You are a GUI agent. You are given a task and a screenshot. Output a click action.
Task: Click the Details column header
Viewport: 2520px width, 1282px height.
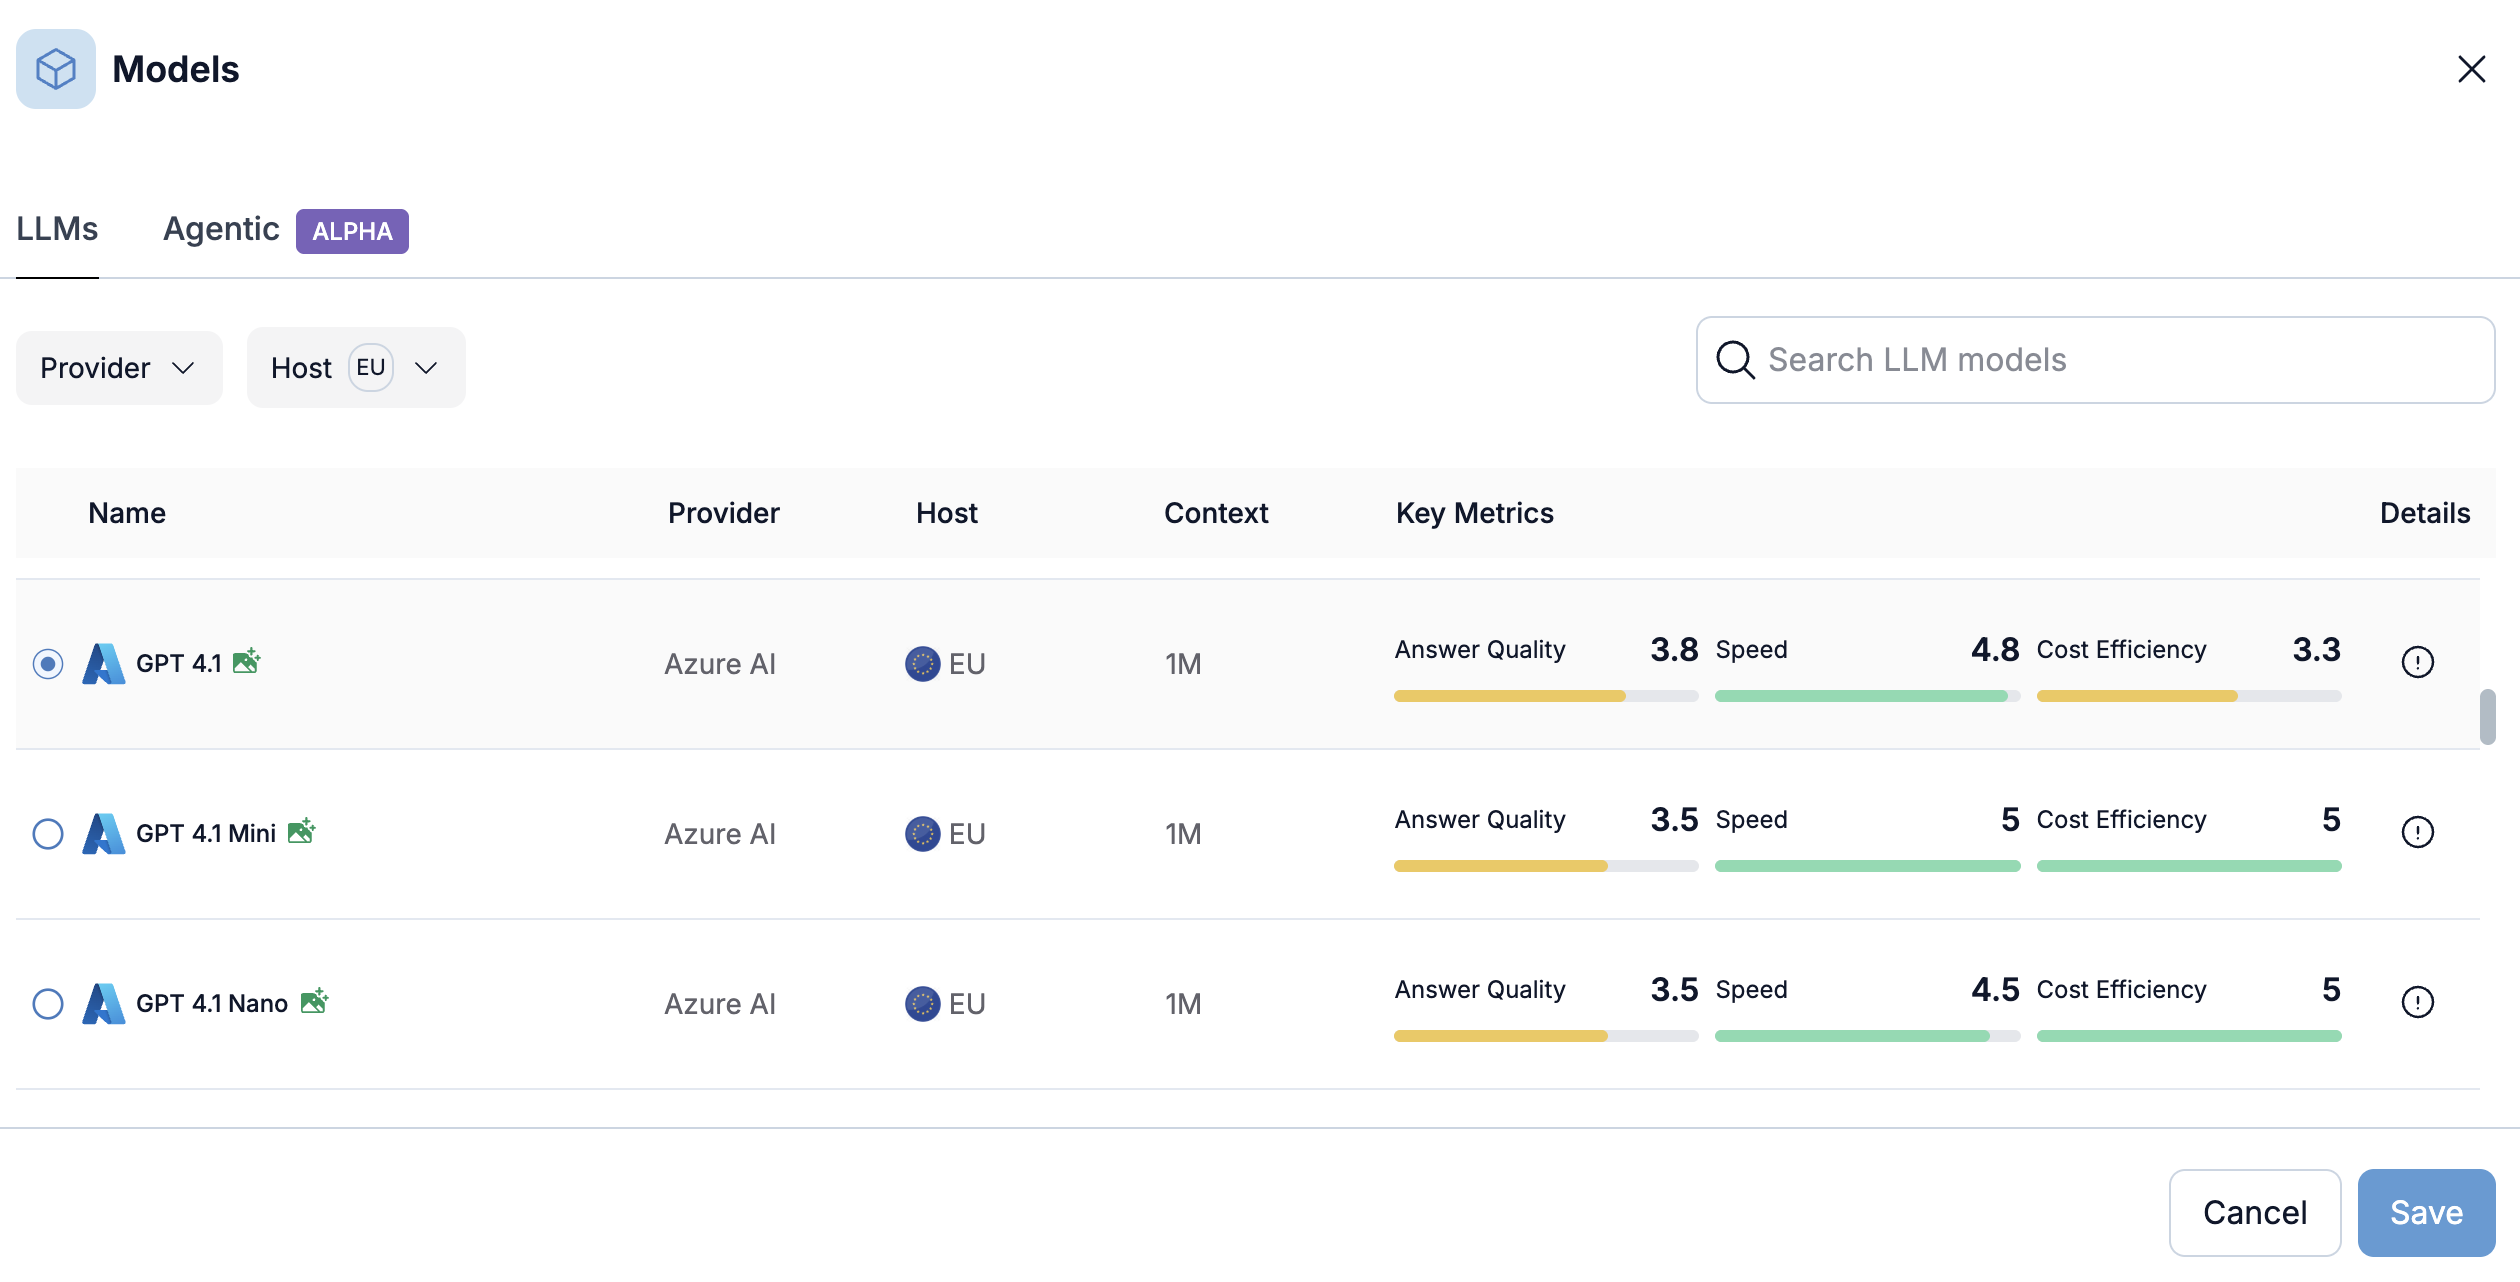(2424, 513)
